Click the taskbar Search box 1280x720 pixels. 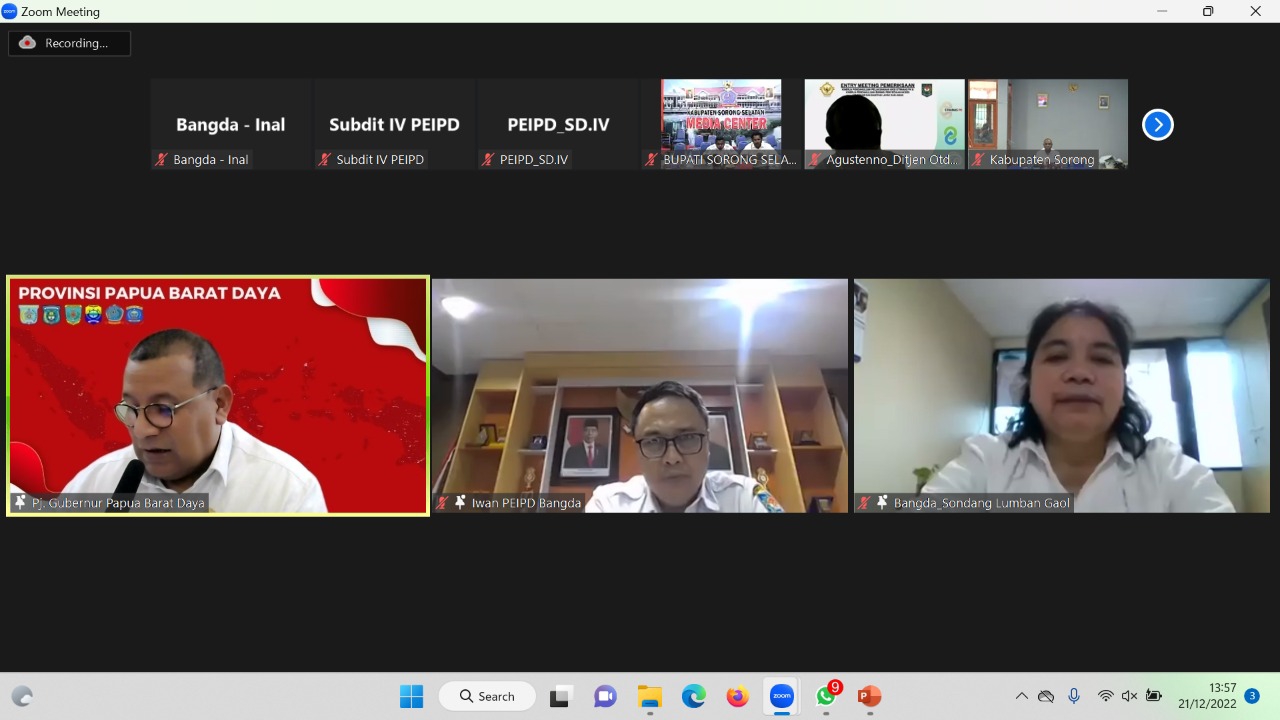(x=487, y=696)
